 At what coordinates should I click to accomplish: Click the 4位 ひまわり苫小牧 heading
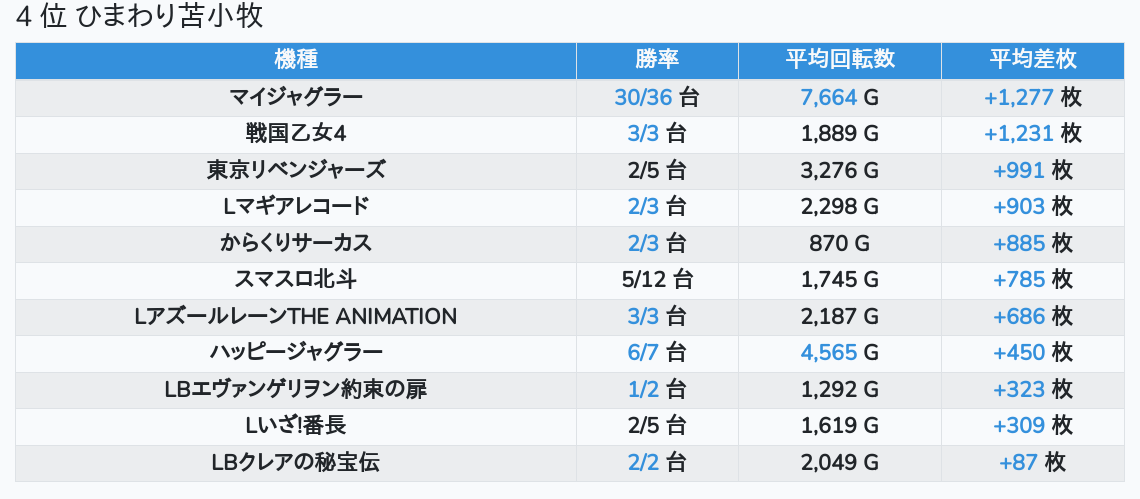(x=140, y=17)
